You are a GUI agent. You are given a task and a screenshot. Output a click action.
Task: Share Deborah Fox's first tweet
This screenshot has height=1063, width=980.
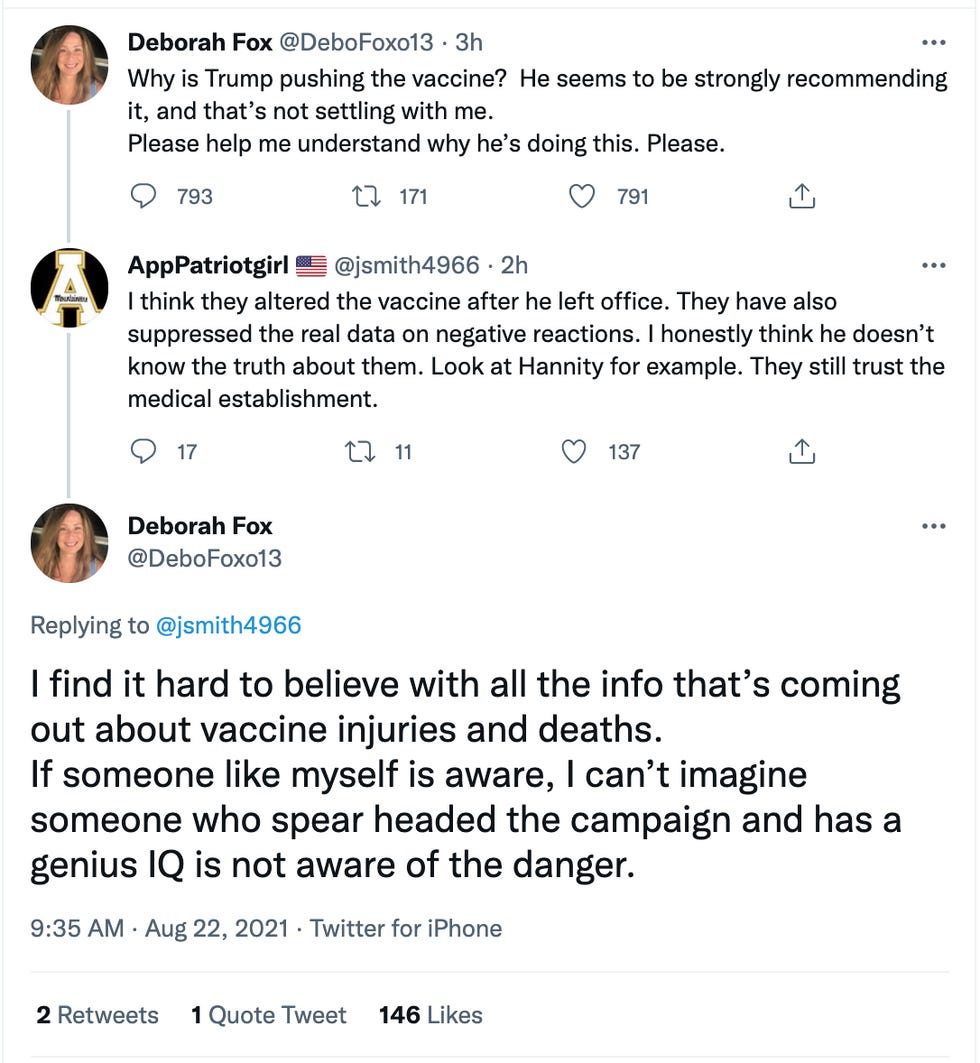click(x=802, y=196)
